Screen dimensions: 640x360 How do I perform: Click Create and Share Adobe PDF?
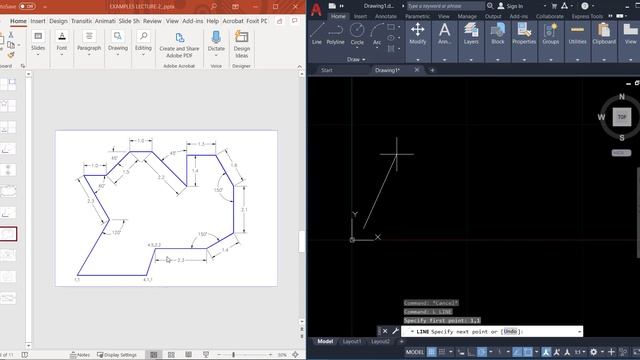point(179,44)
